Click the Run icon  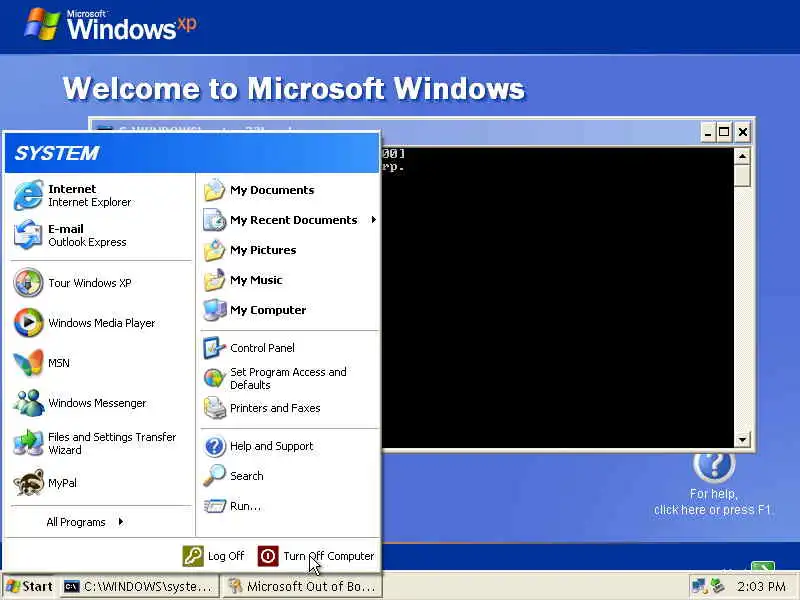click(214, 506)
